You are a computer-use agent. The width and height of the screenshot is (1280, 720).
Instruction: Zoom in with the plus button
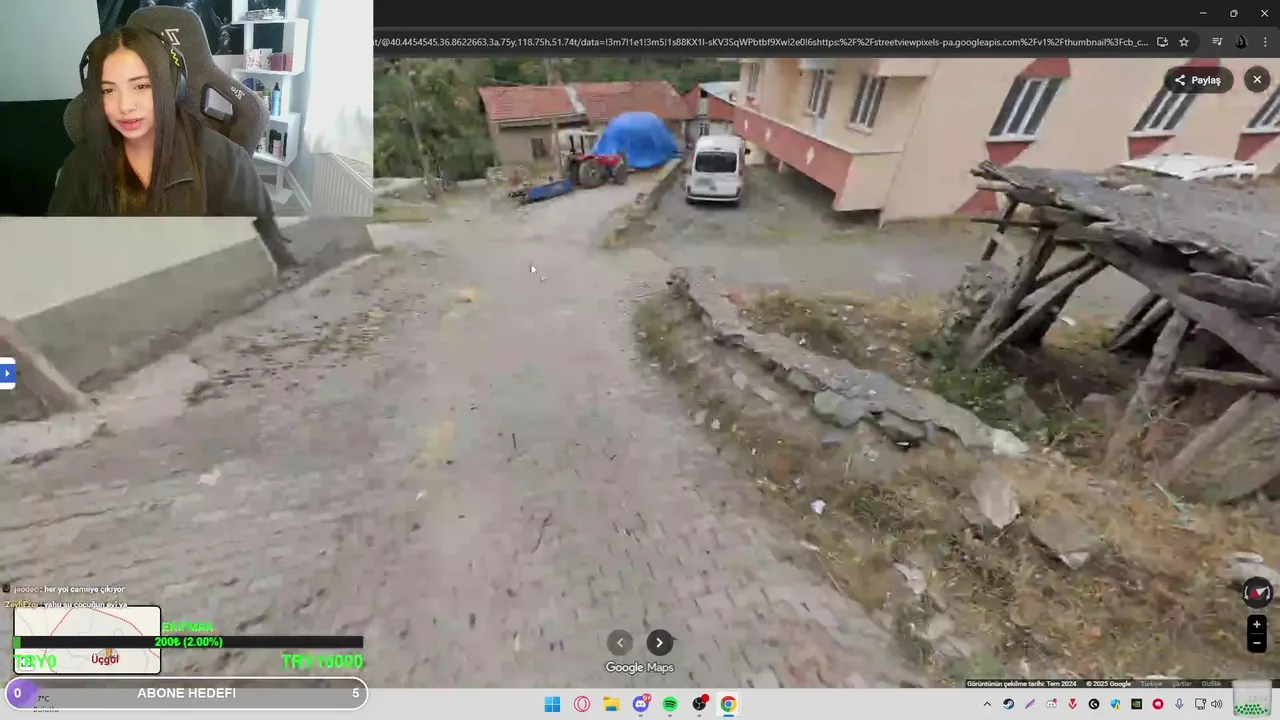pos(1257,625)
